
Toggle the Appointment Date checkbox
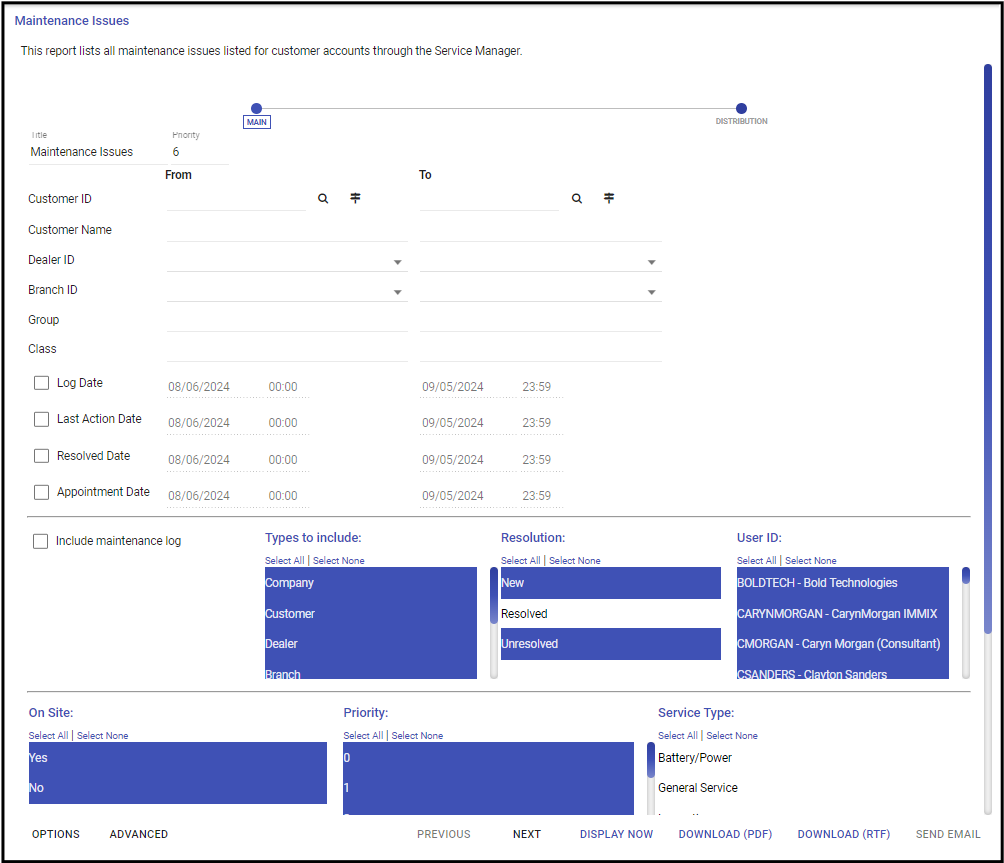click(41, 492)
